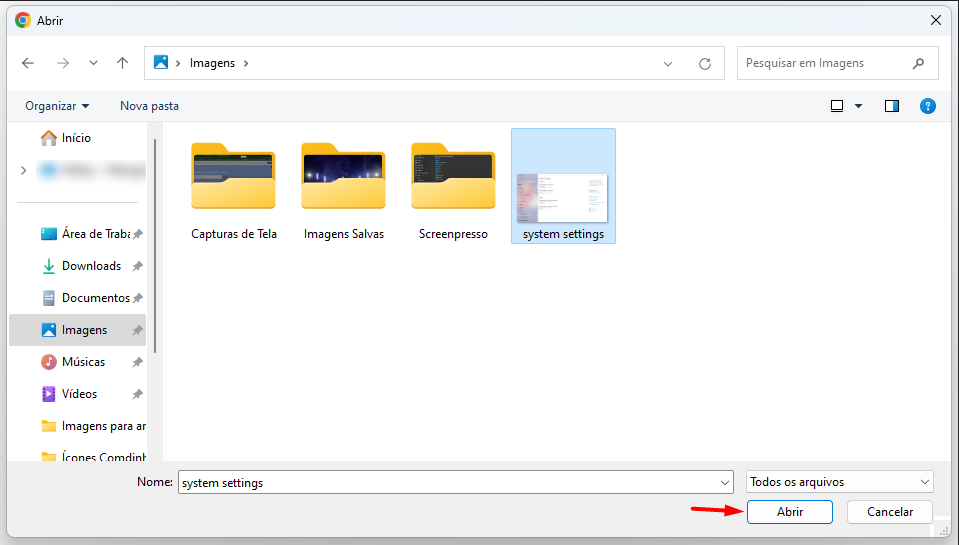
Task: Open recent locations dropdown arrow
Action: [x=93, y=63]
